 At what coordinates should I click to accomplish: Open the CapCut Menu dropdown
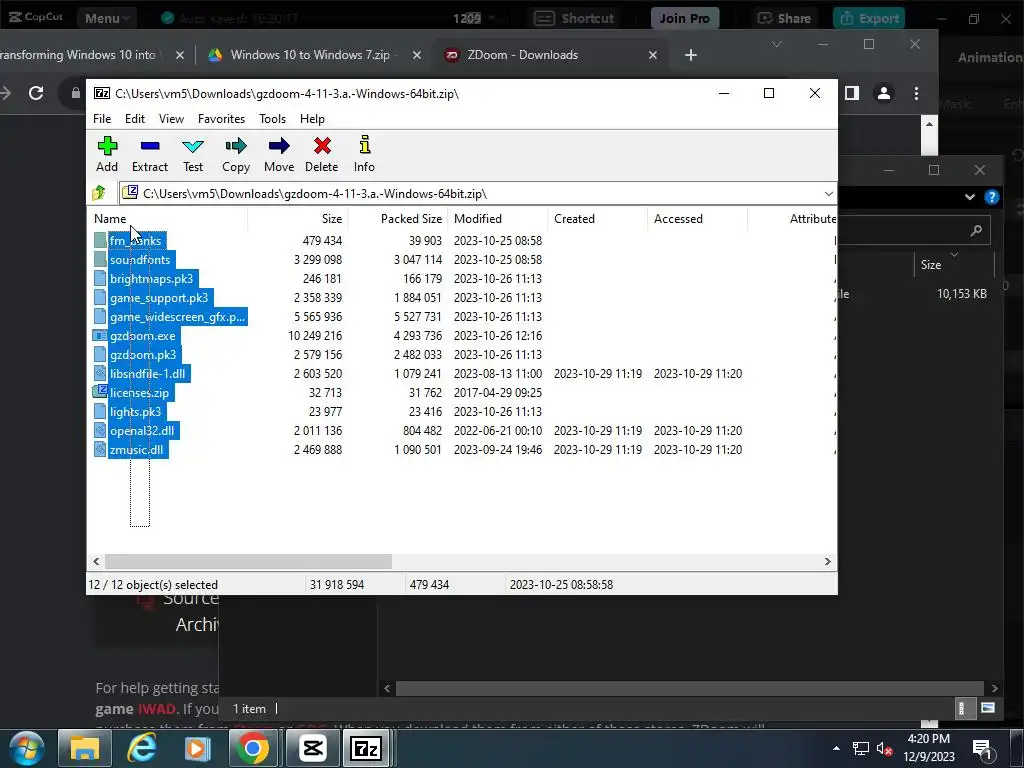point(107,18)
